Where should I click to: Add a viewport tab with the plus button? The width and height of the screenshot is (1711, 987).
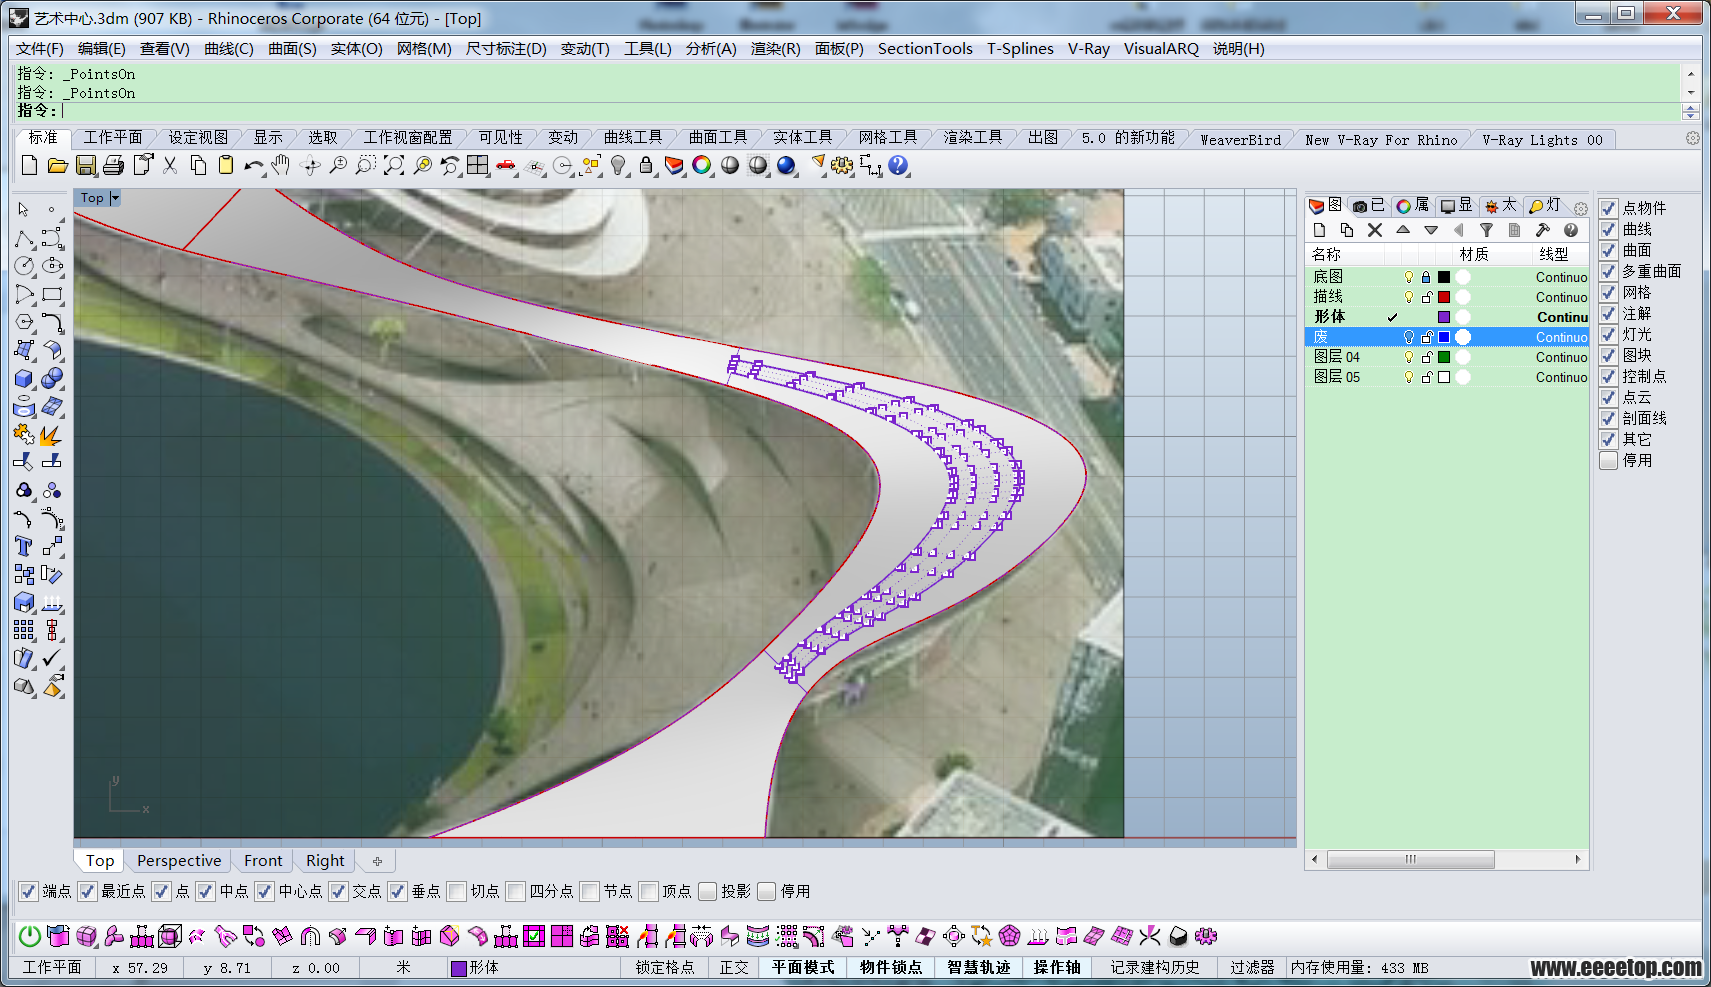click(377, 861)
